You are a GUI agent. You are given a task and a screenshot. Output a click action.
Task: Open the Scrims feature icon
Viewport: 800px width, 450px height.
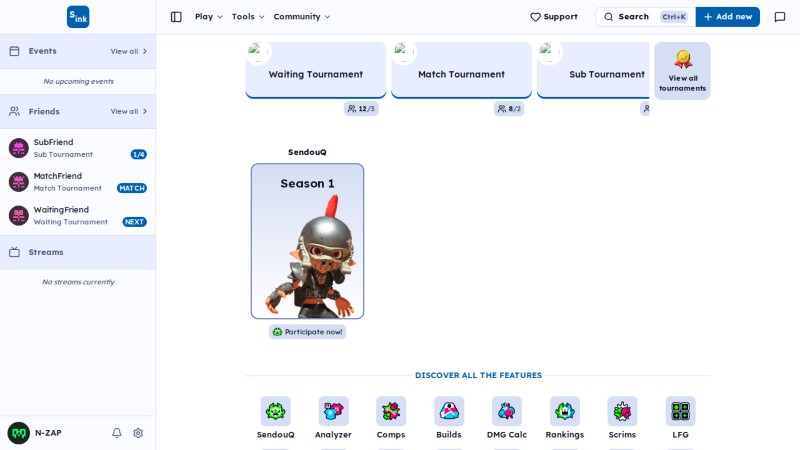[x=622, y=411]
